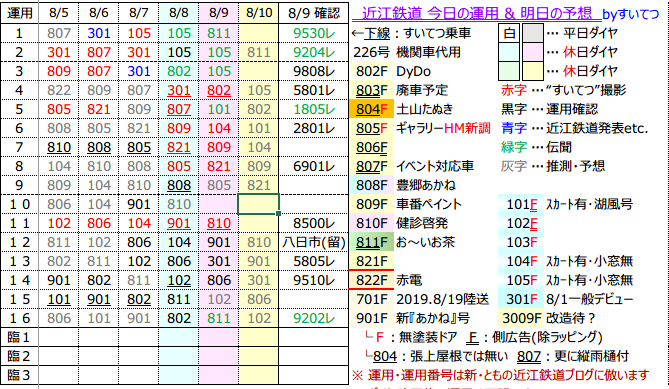Select the 803F cell beside 廃車予定

(372, 90)
